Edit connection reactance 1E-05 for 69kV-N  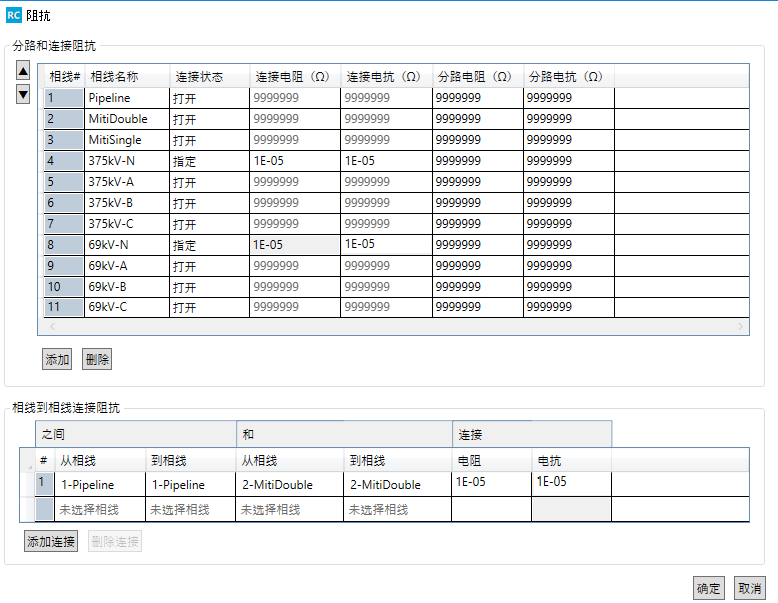tap(387, 245)
